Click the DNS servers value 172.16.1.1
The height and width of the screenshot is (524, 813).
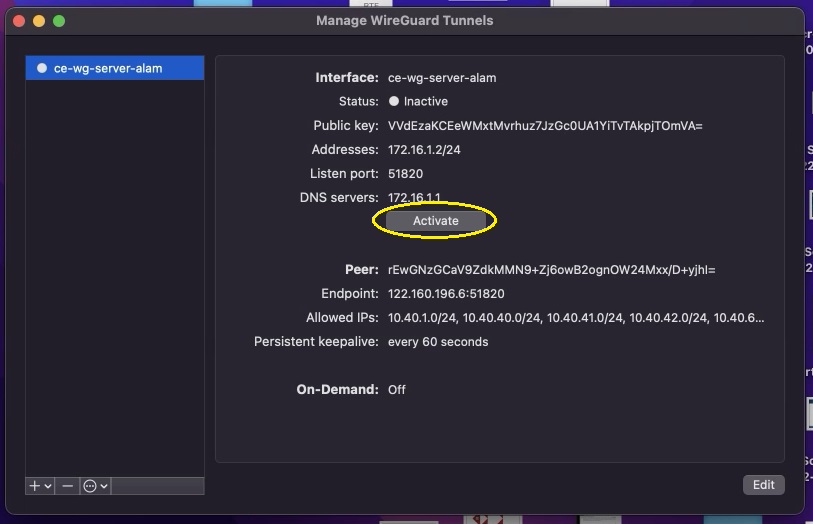click(414, 197)
